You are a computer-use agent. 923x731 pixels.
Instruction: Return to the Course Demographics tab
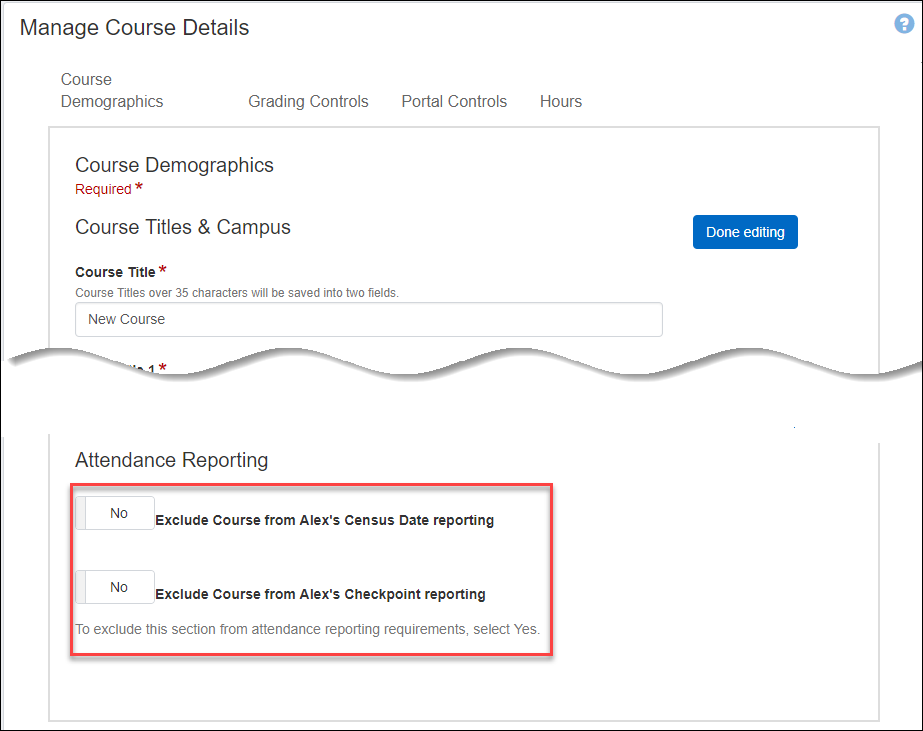[111, 90]
